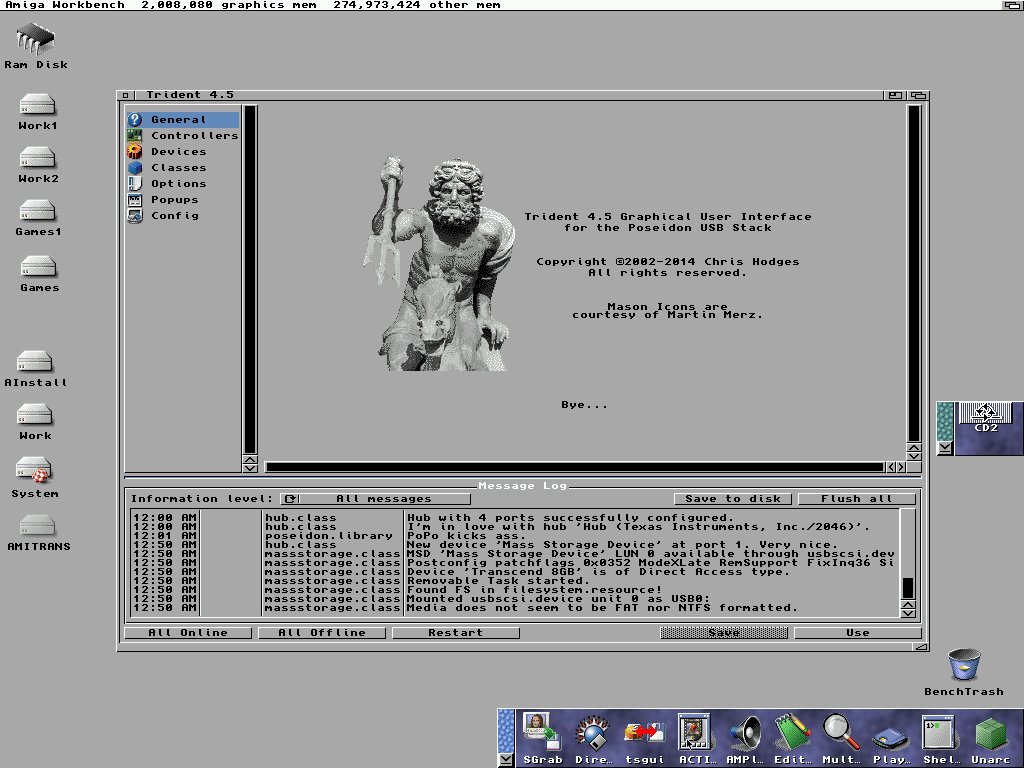Collapse the CD2 side dock with its arrow
The image size is (1024, 768).
pyautogui.click(x=944, y=448)
